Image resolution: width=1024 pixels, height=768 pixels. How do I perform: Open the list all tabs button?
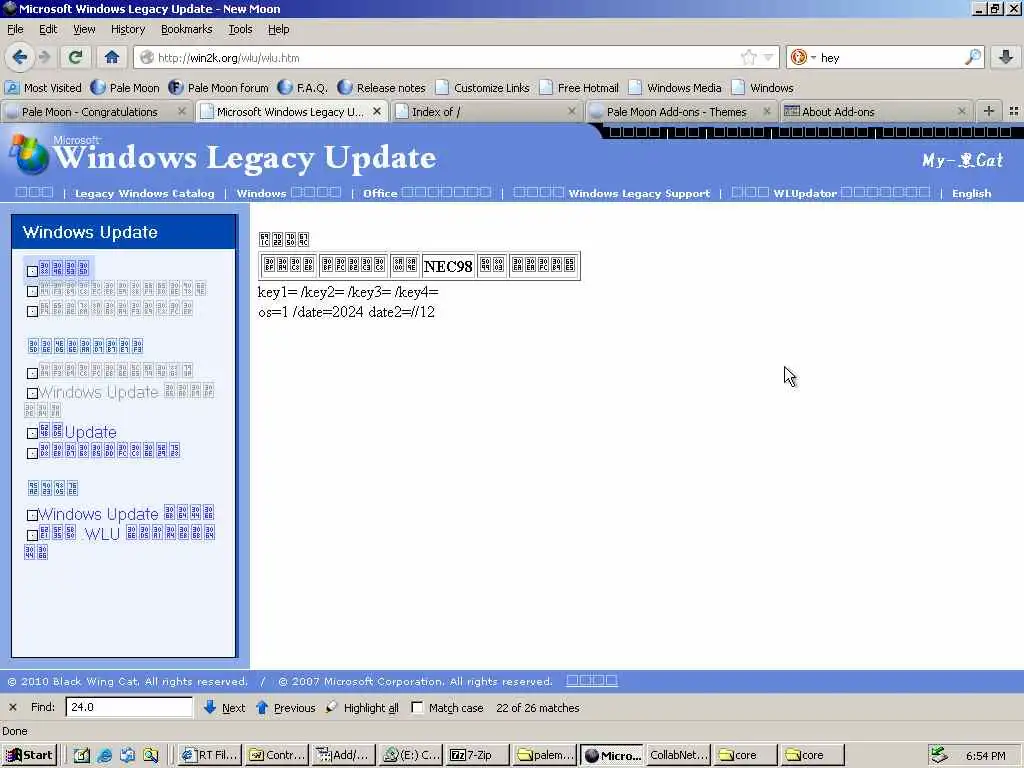point(1014,111)
